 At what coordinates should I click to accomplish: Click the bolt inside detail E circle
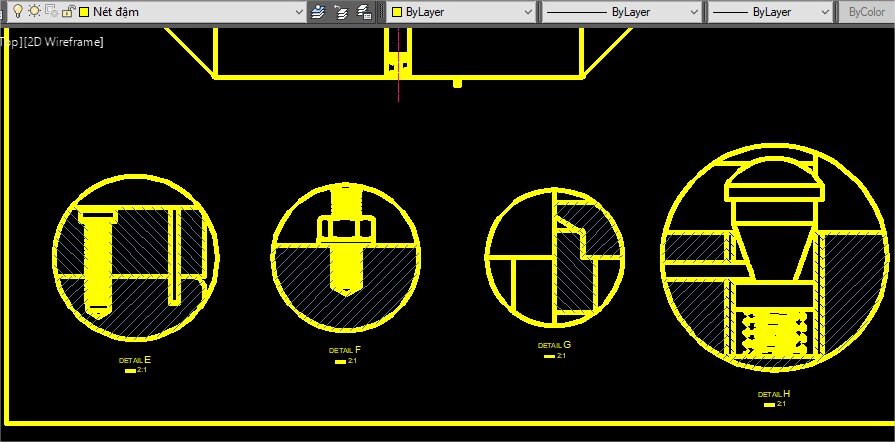click(x=97, y=262)
